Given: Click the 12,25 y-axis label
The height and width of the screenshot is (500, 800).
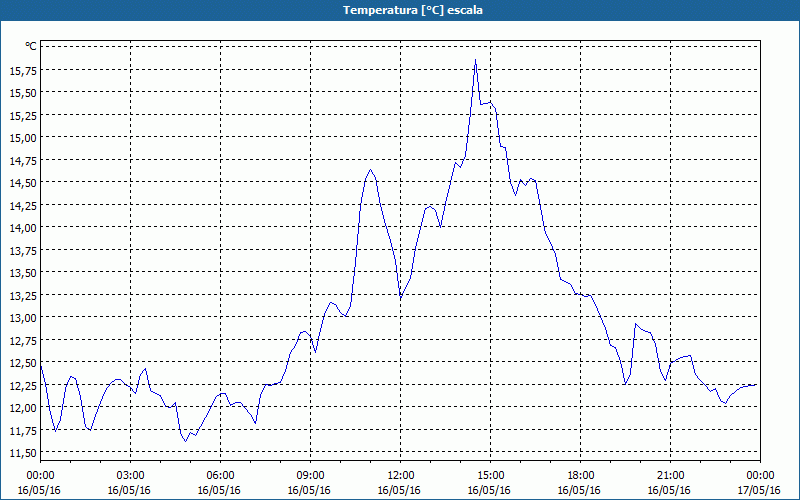Looking at the screenshot, I should click(23, 385).
